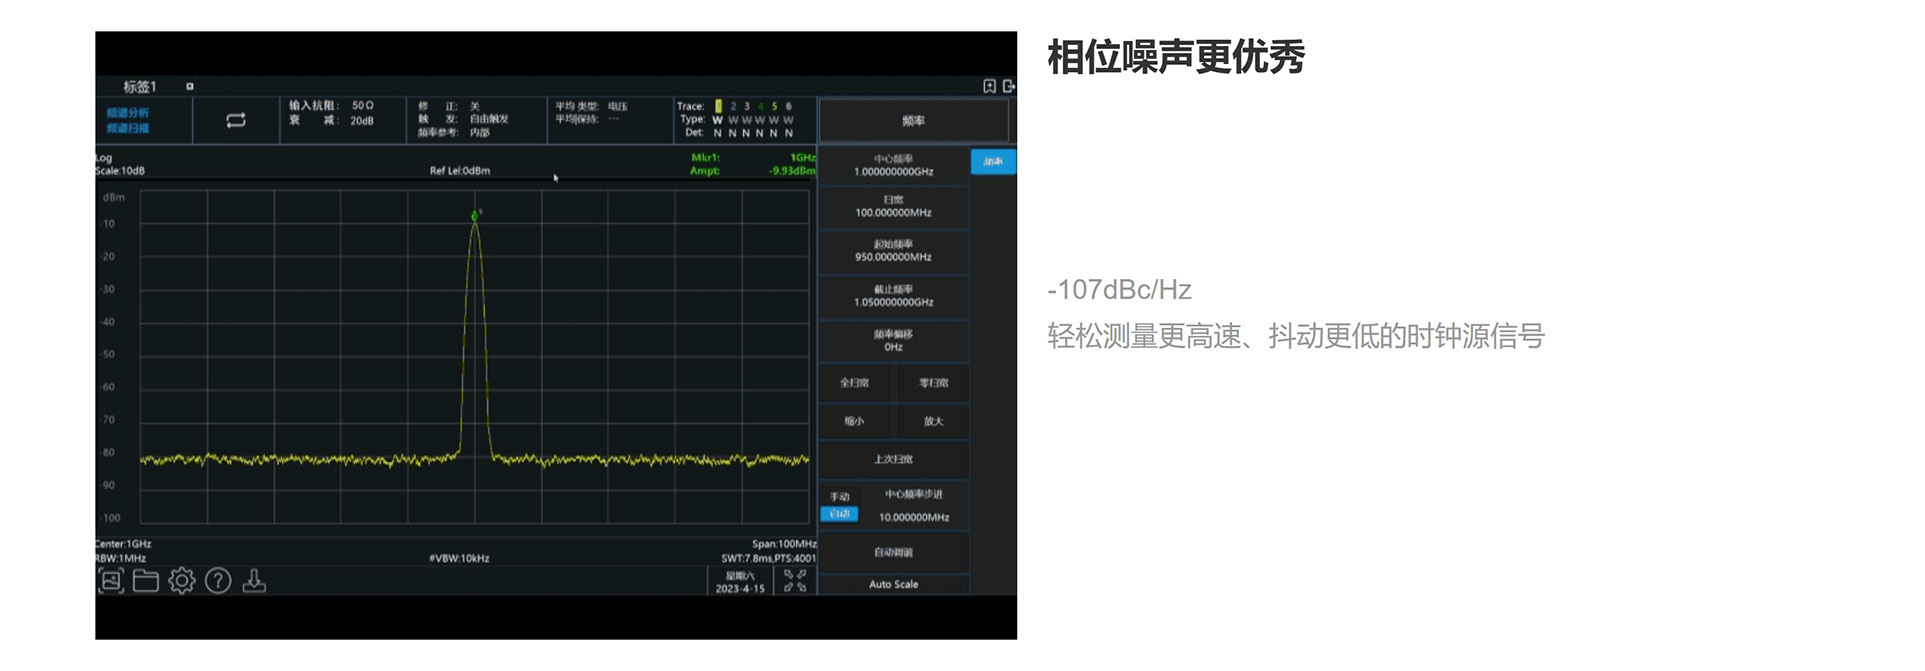Click the Center:1GHz label
The width and height of the screenshot is (1925, 671).
(x=123, y=544)
